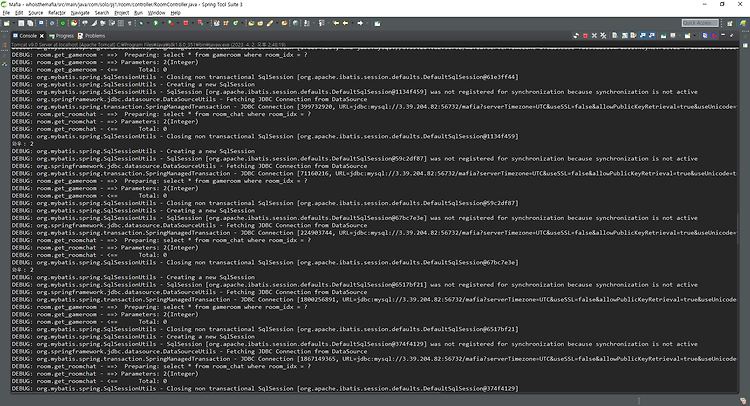Maximize the Console view panel
Image resolution: width=750 pixels, height=406 pixels.
(x=731, y=35)
